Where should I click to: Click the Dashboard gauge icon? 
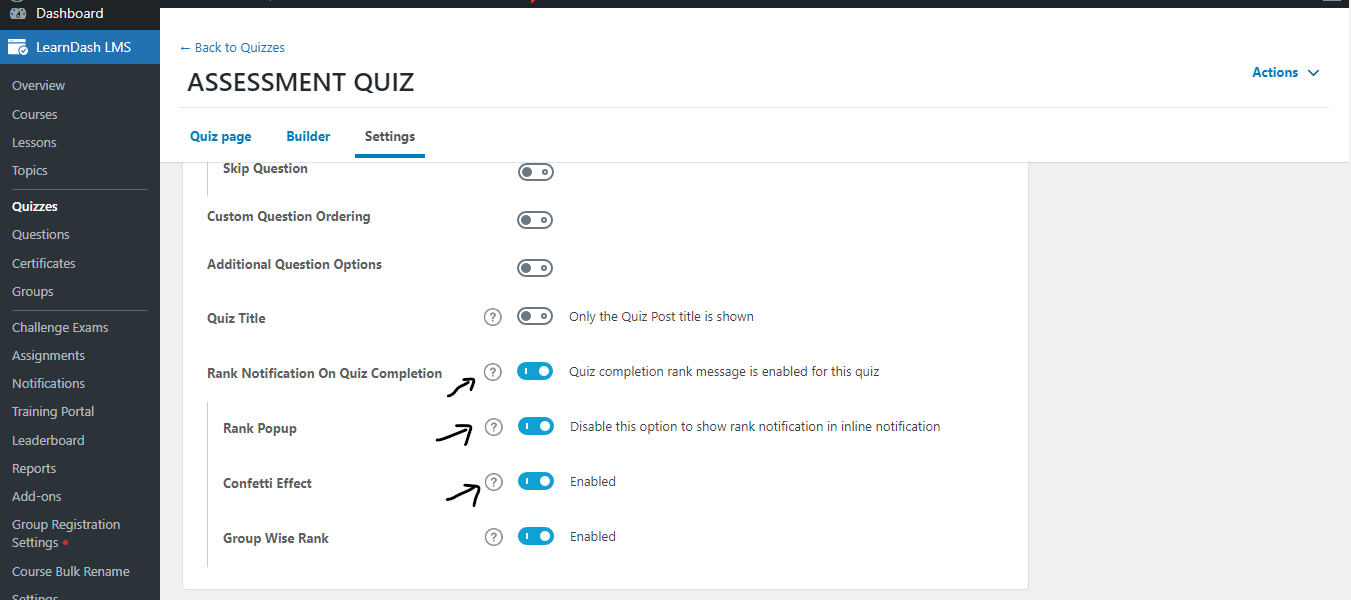(x=17, y=13)
